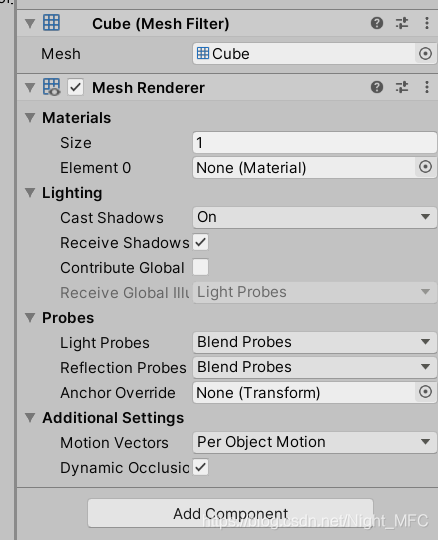Click the Add Component button
Image resolution: width=438 pixels, height=540 pixels.
[x=230, y=513]
